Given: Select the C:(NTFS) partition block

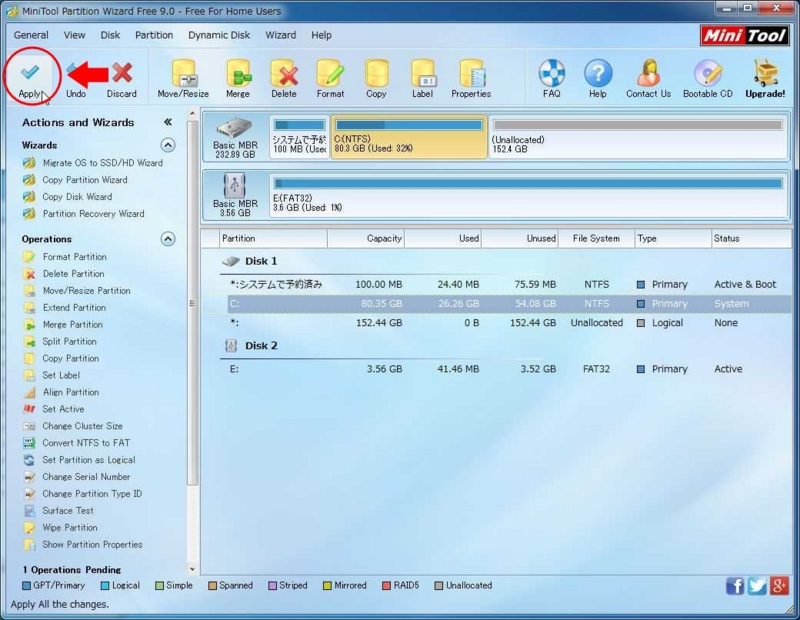Looking at the screenshot, I should click(409, 137).
